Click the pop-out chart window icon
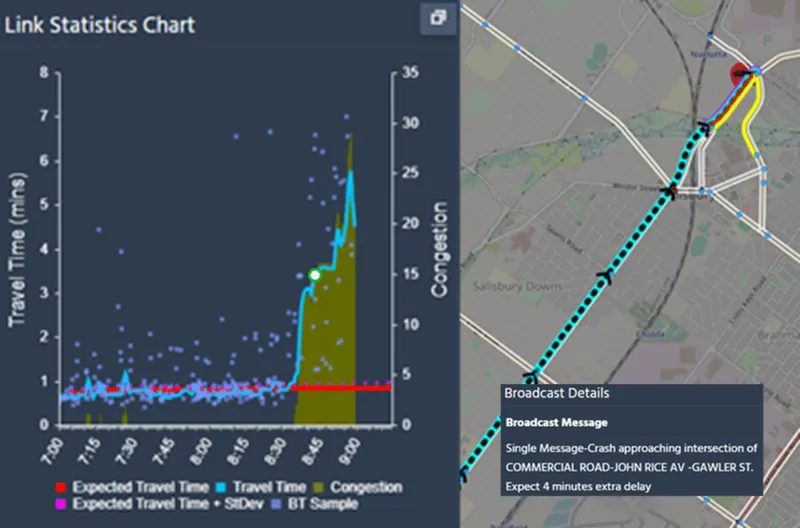 [x=438, y=18]
